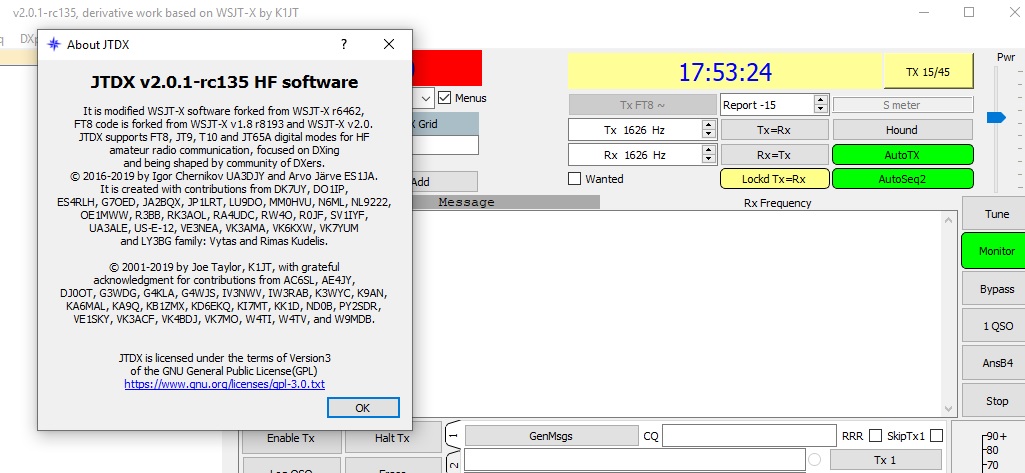Click the Rx=Tx button
The height and width of the screenshot is (473, 1025).
[x=774, y=155]
